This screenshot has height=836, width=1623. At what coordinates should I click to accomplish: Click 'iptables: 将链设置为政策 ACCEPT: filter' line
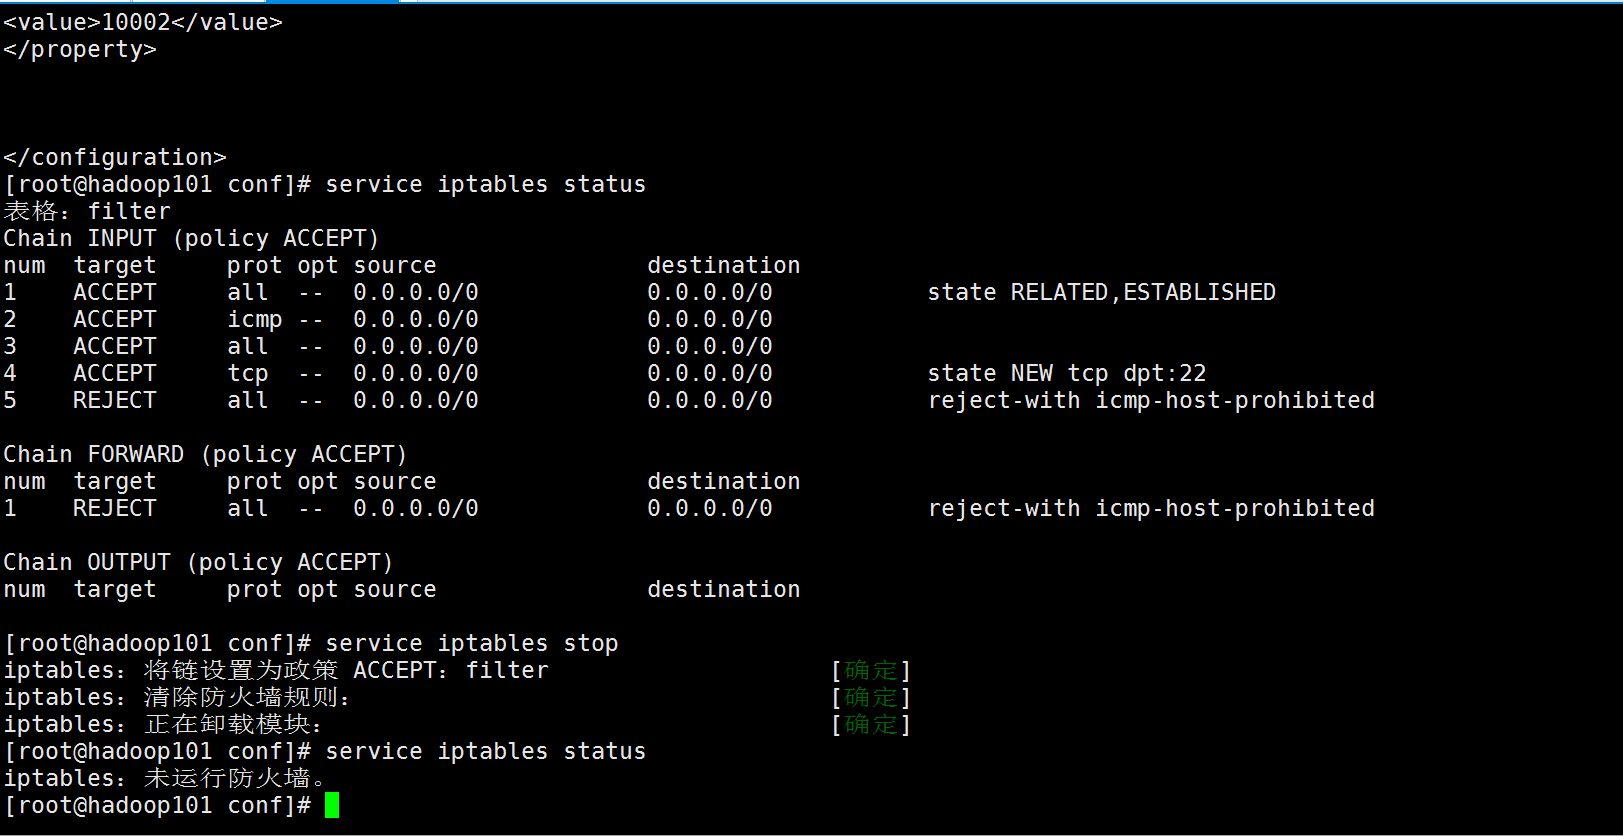[276, 670]
